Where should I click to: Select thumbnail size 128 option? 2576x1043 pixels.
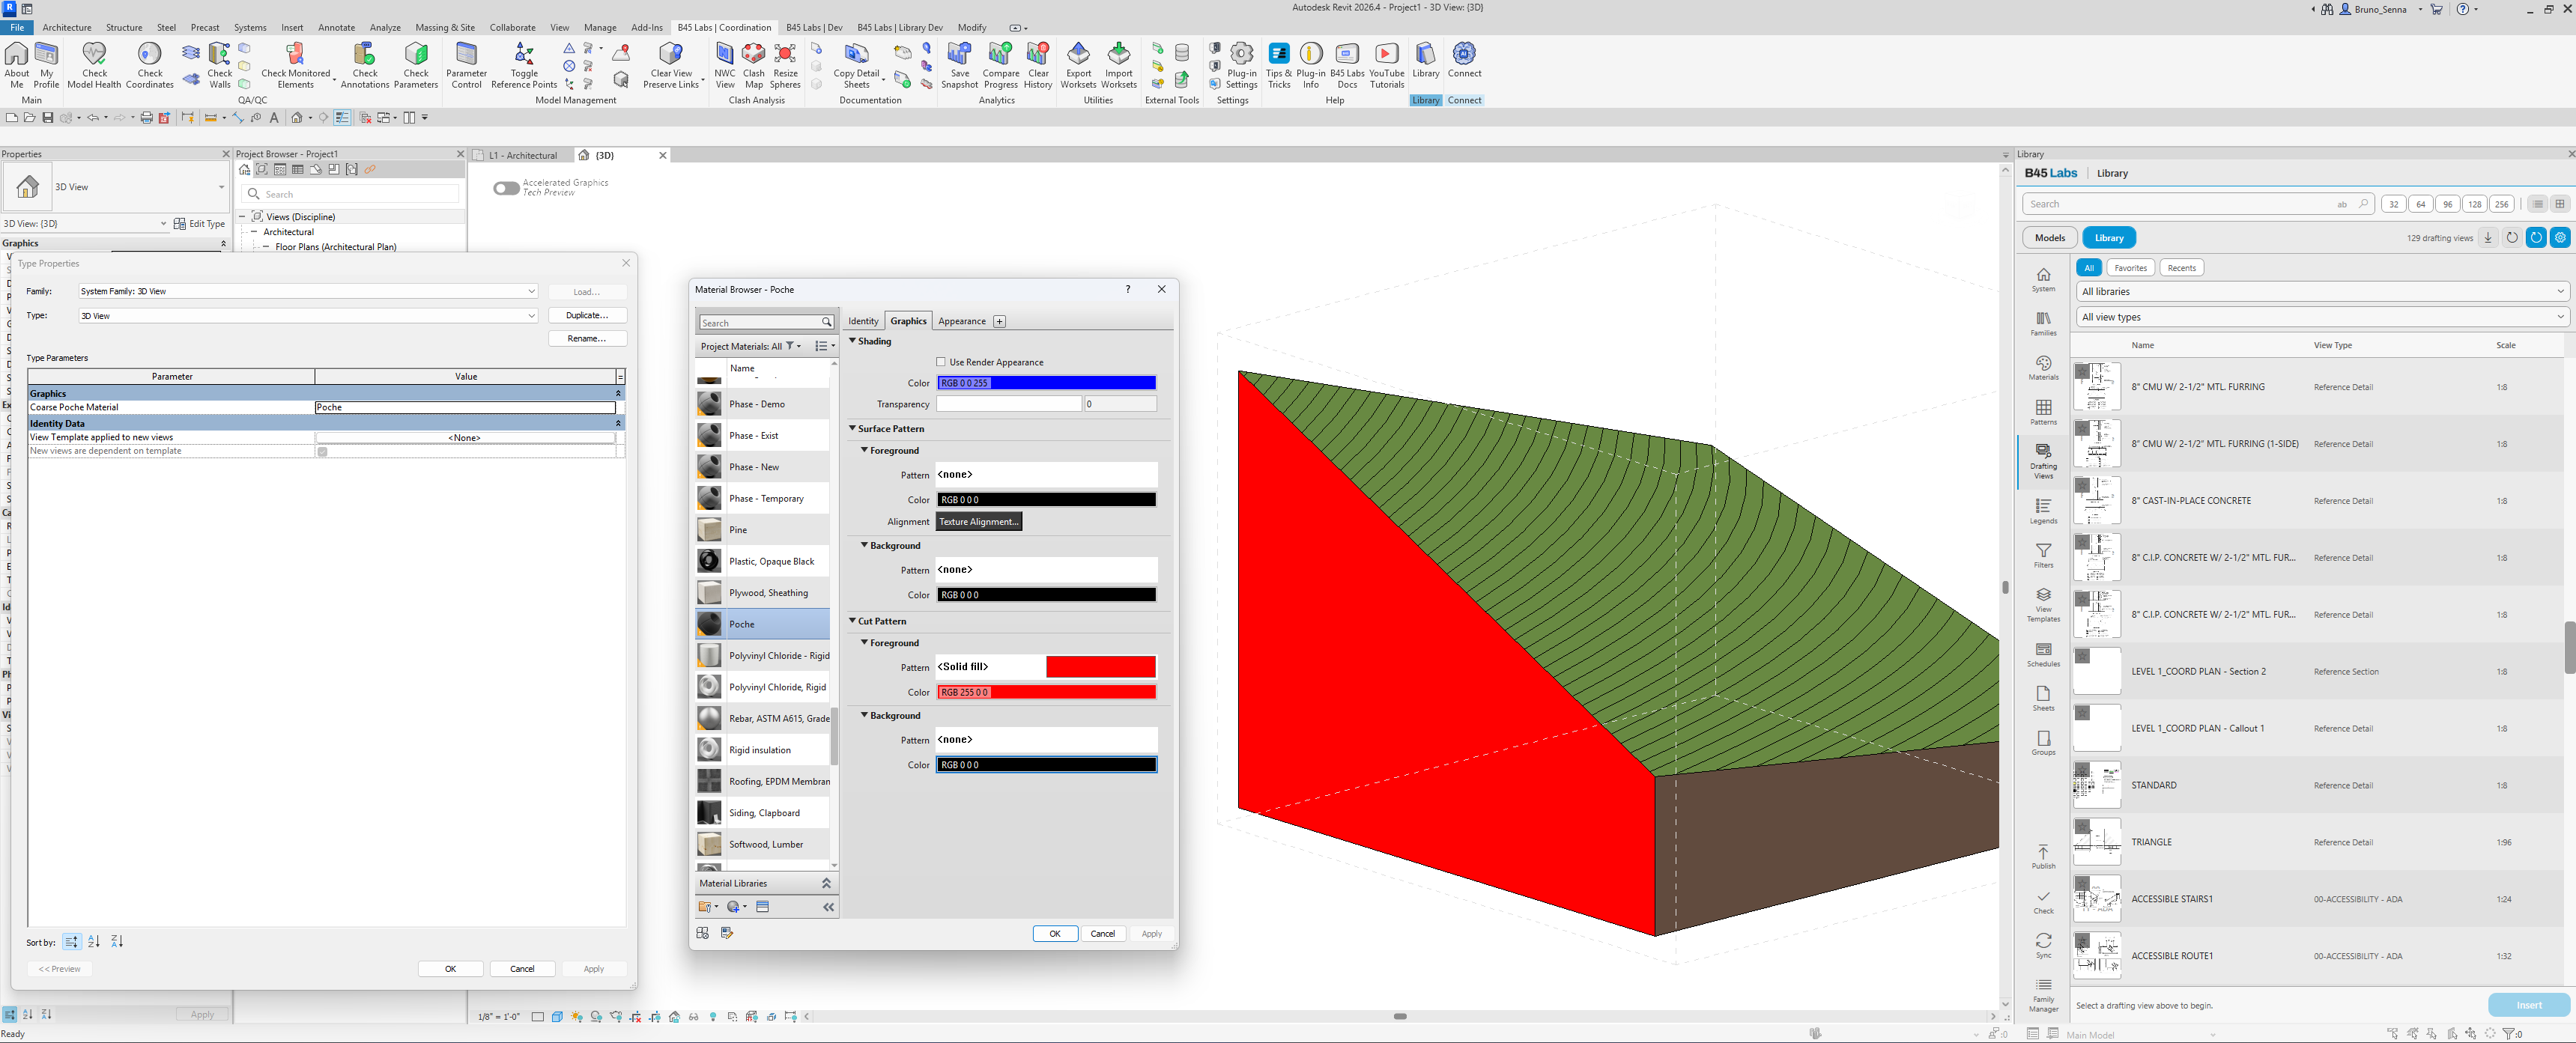[x=2474, y=204]
